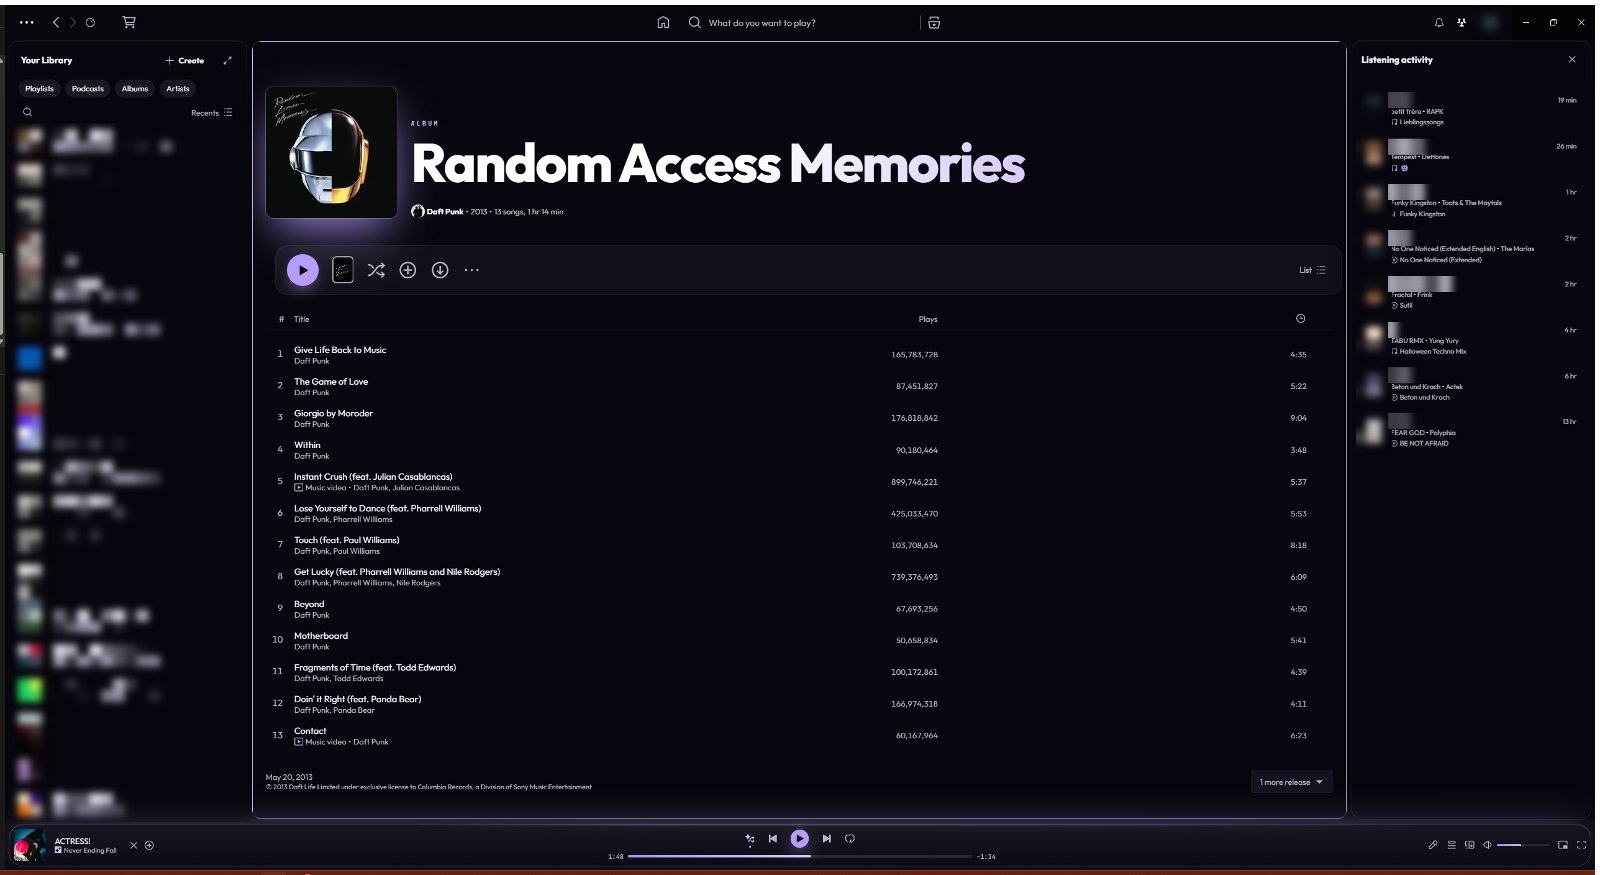
Task: Change the List view option for tracks
Action: [1312, 270]
